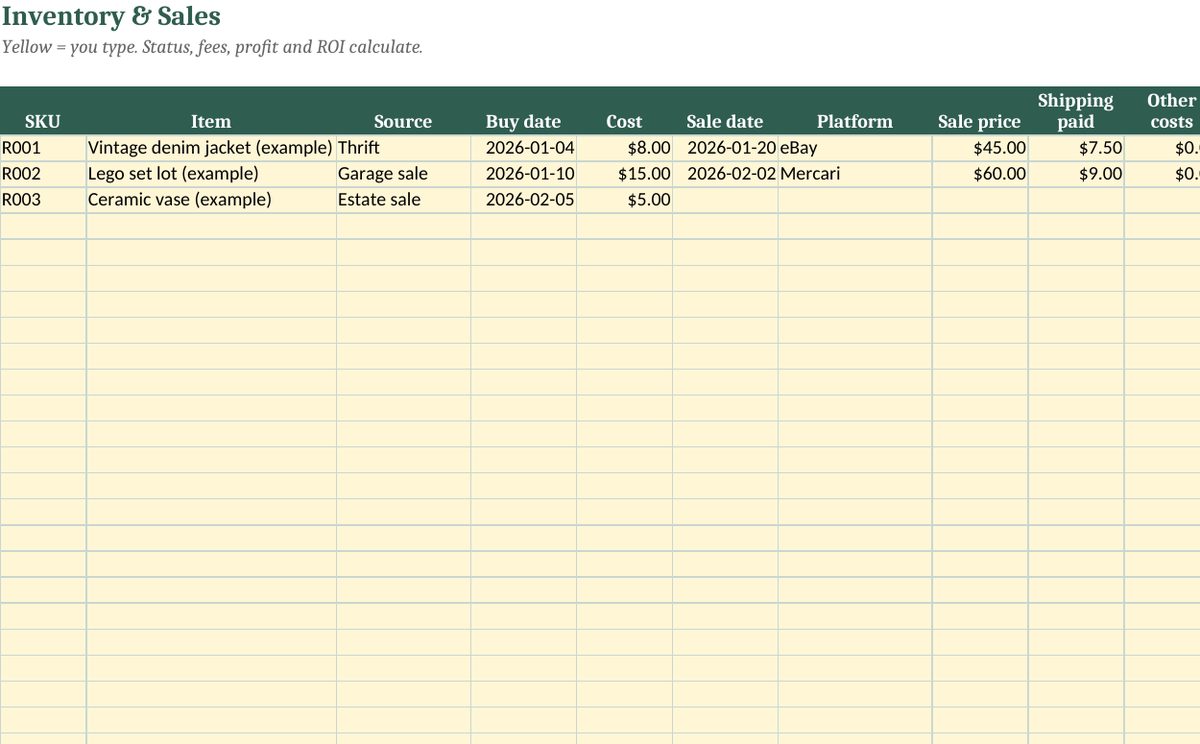
Task: Select cell with SKU R003
Action: [43, 200]
